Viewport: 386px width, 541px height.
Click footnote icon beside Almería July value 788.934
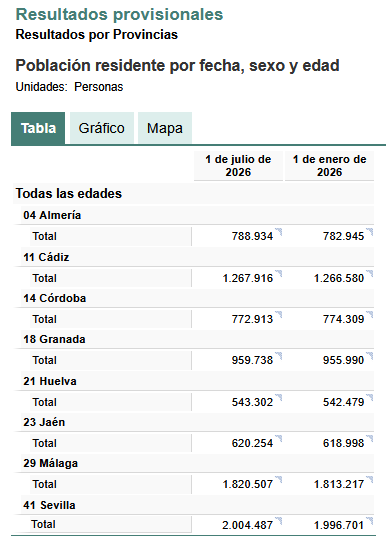pos(278,232)
